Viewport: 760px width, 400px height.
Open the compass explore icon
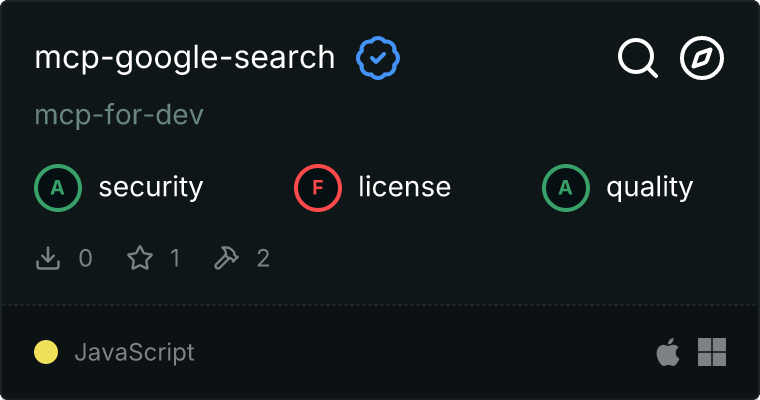point(702,58)
